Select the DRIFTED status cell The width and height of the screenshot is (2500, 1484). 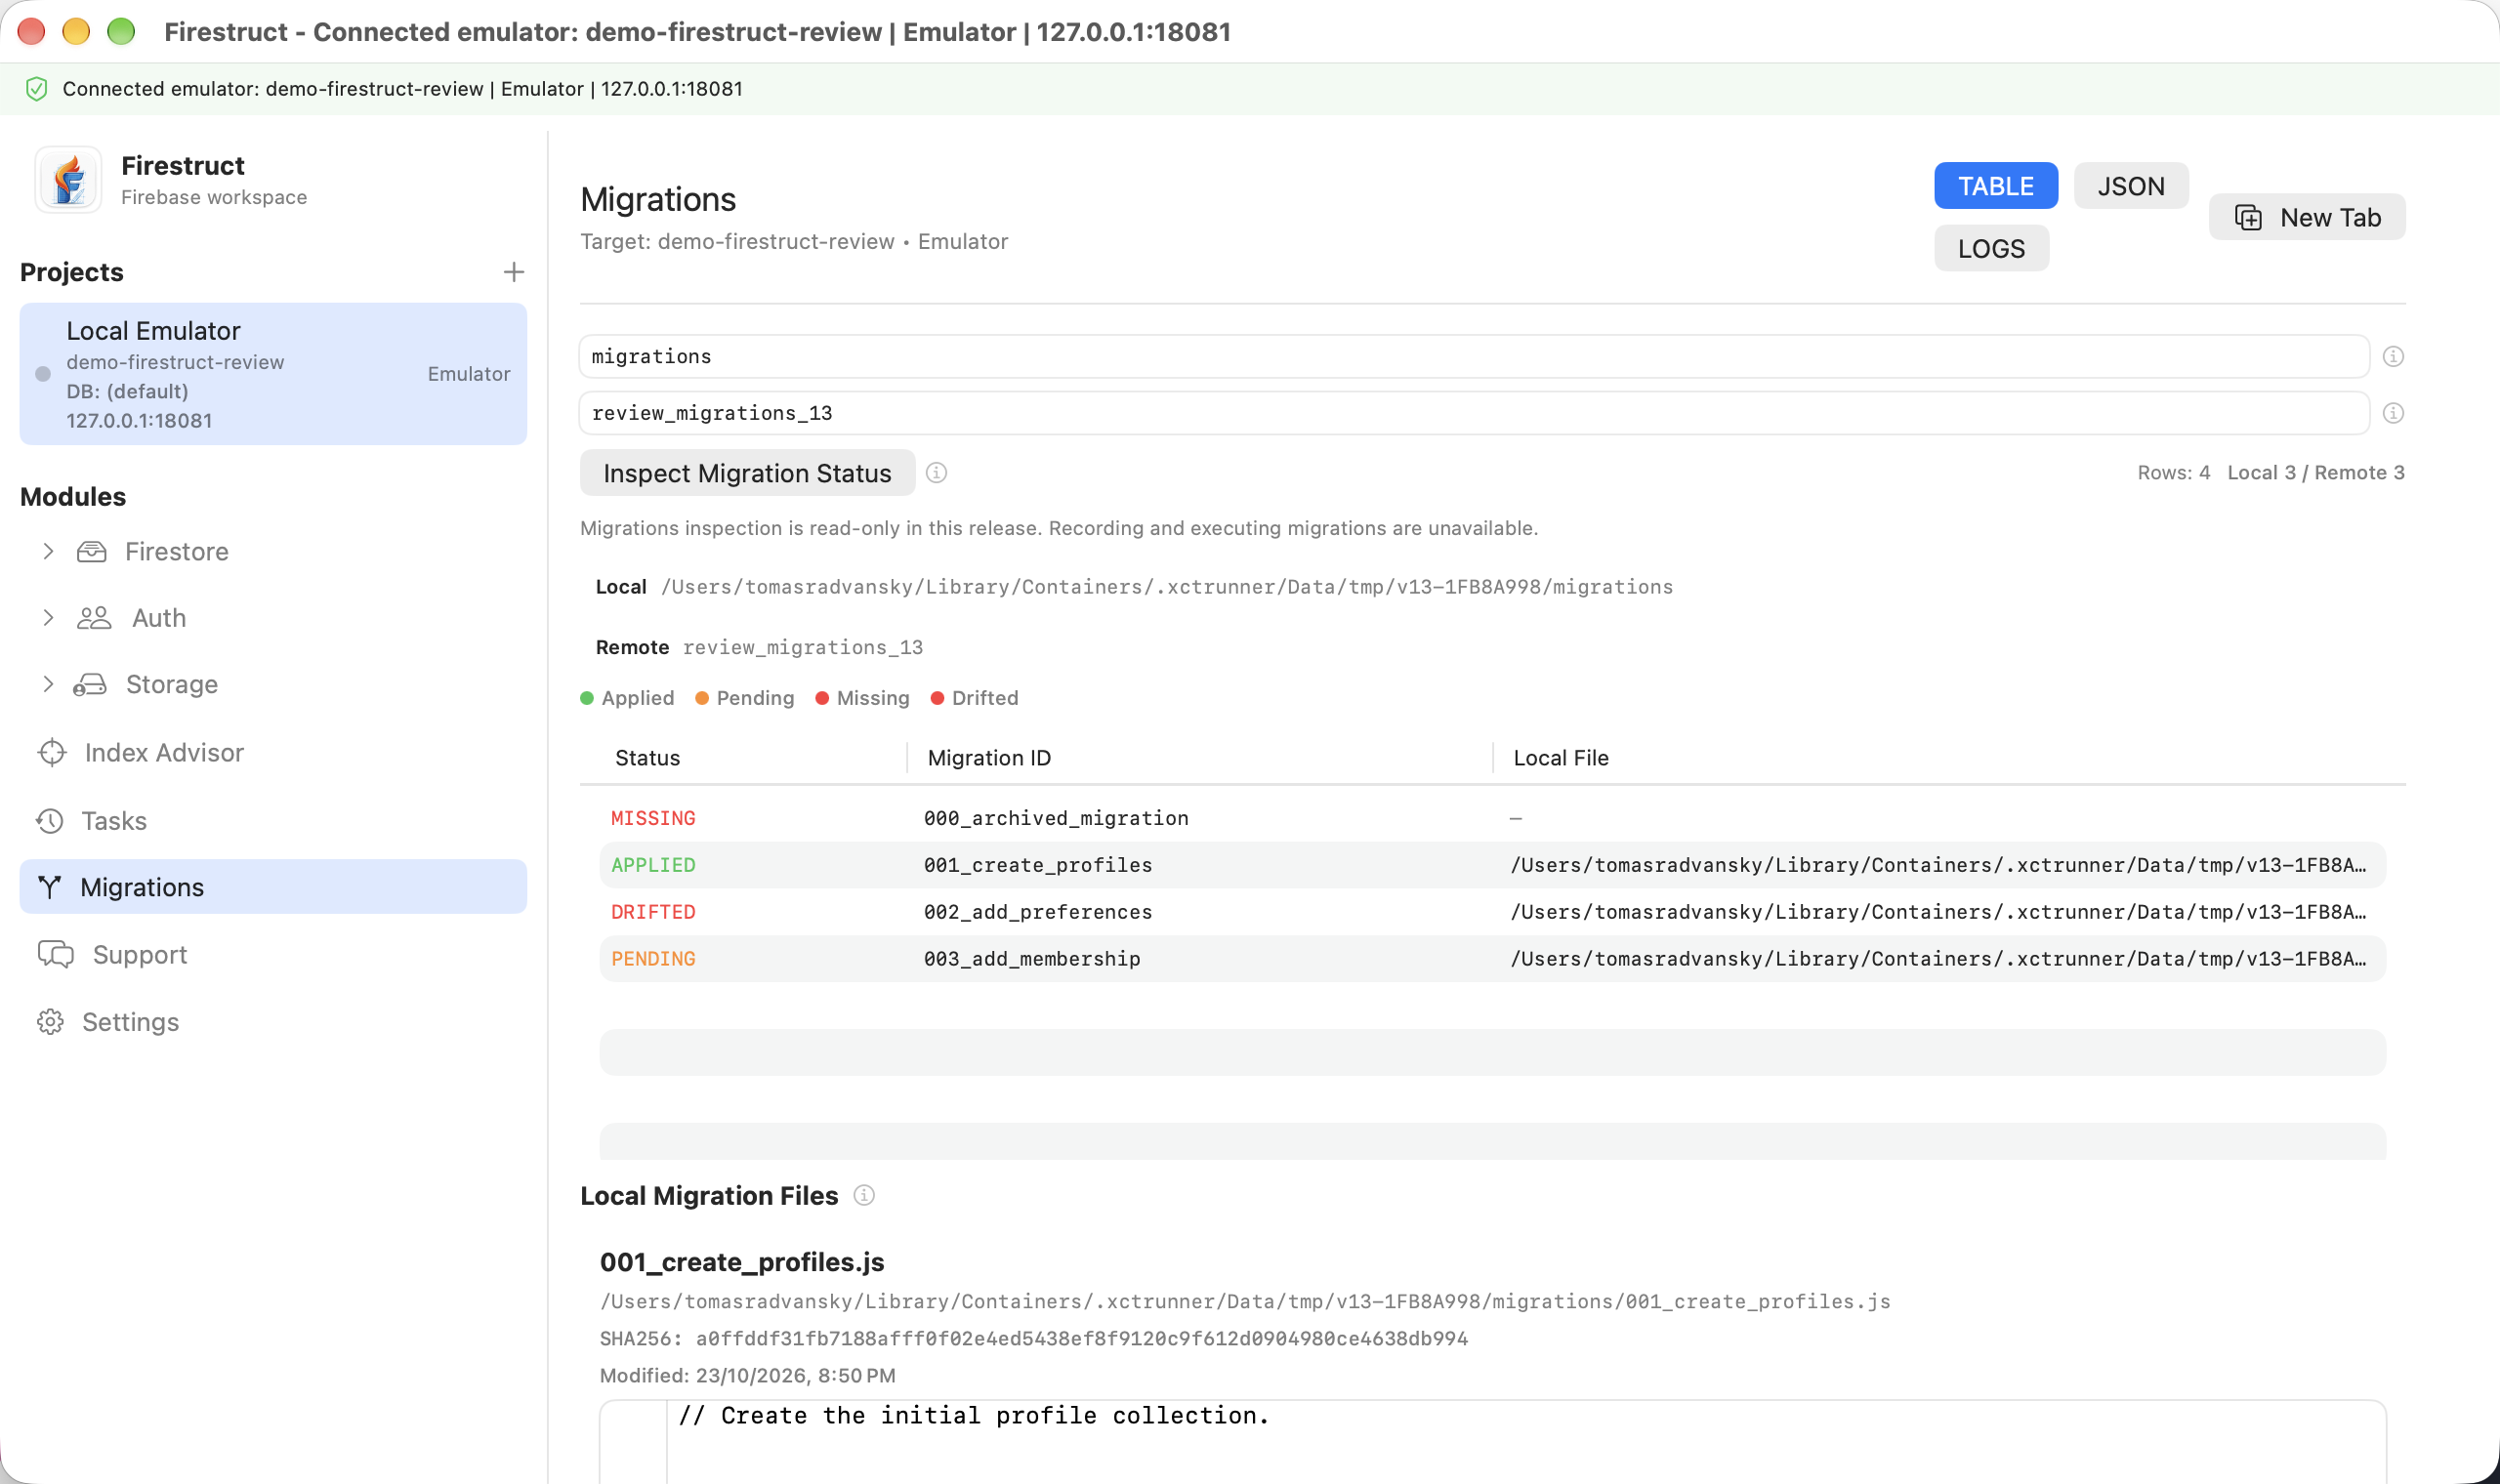point(653,912)
